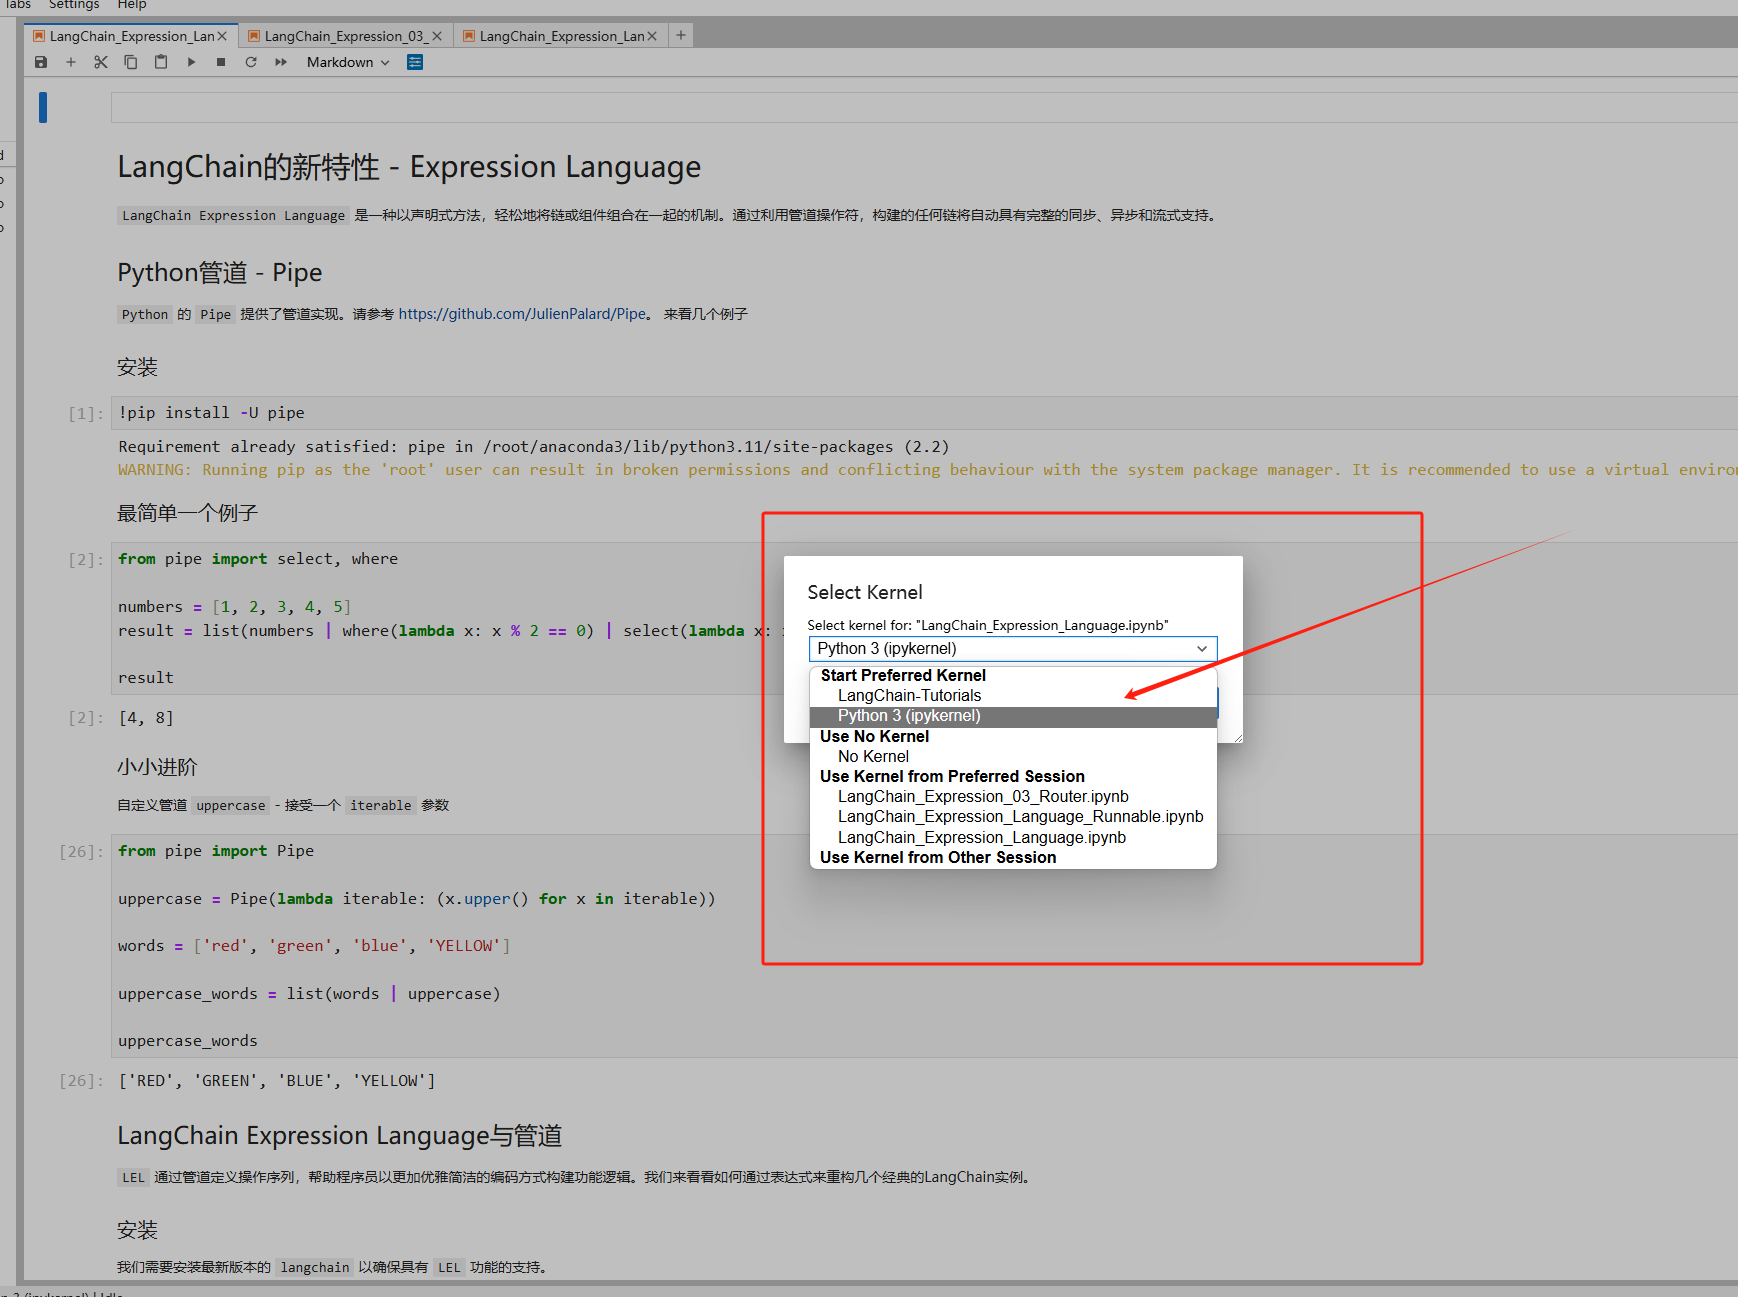This screenshot has width=1738, height=1297.
Task: Click the 'uppercase_words' last code line
Action: (188, 1041)
